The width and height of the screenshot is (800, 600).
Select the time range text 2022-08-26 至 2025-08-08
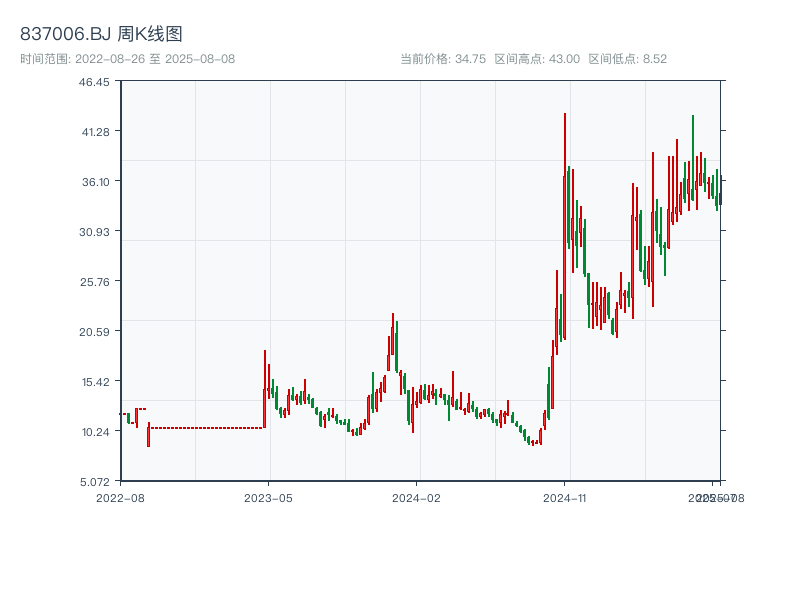pyautogui.click(x=155, y=59)
